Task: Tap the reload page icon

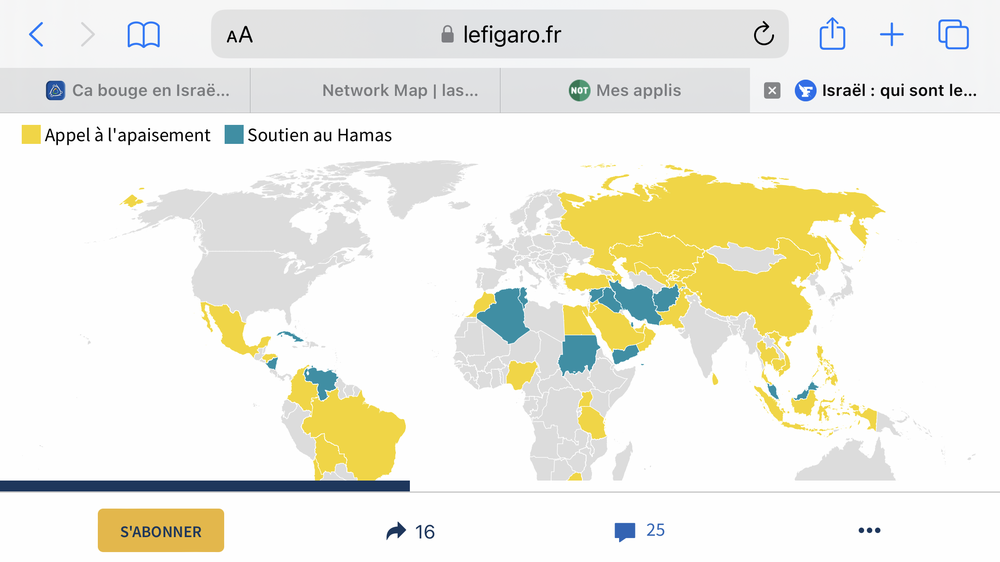Action: (x=763, y=36)
